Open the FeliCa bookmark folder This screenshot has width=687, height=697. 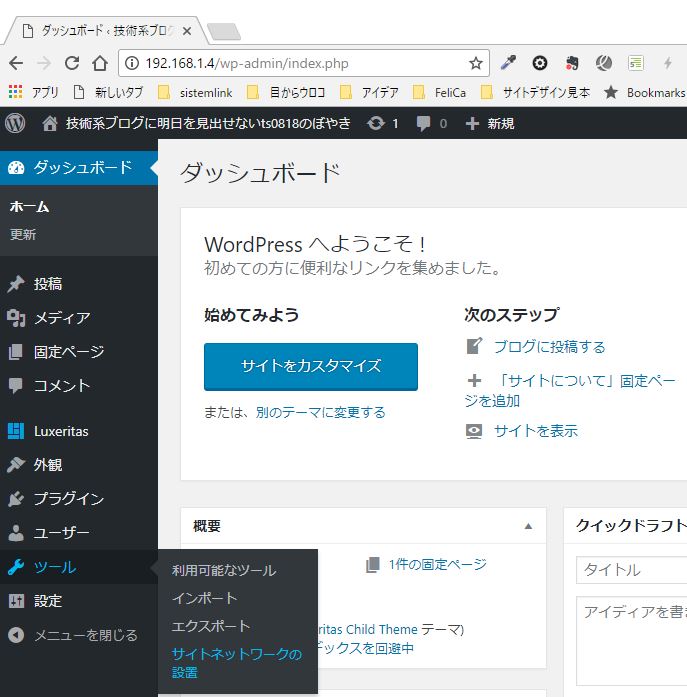[x=439, y=92]
